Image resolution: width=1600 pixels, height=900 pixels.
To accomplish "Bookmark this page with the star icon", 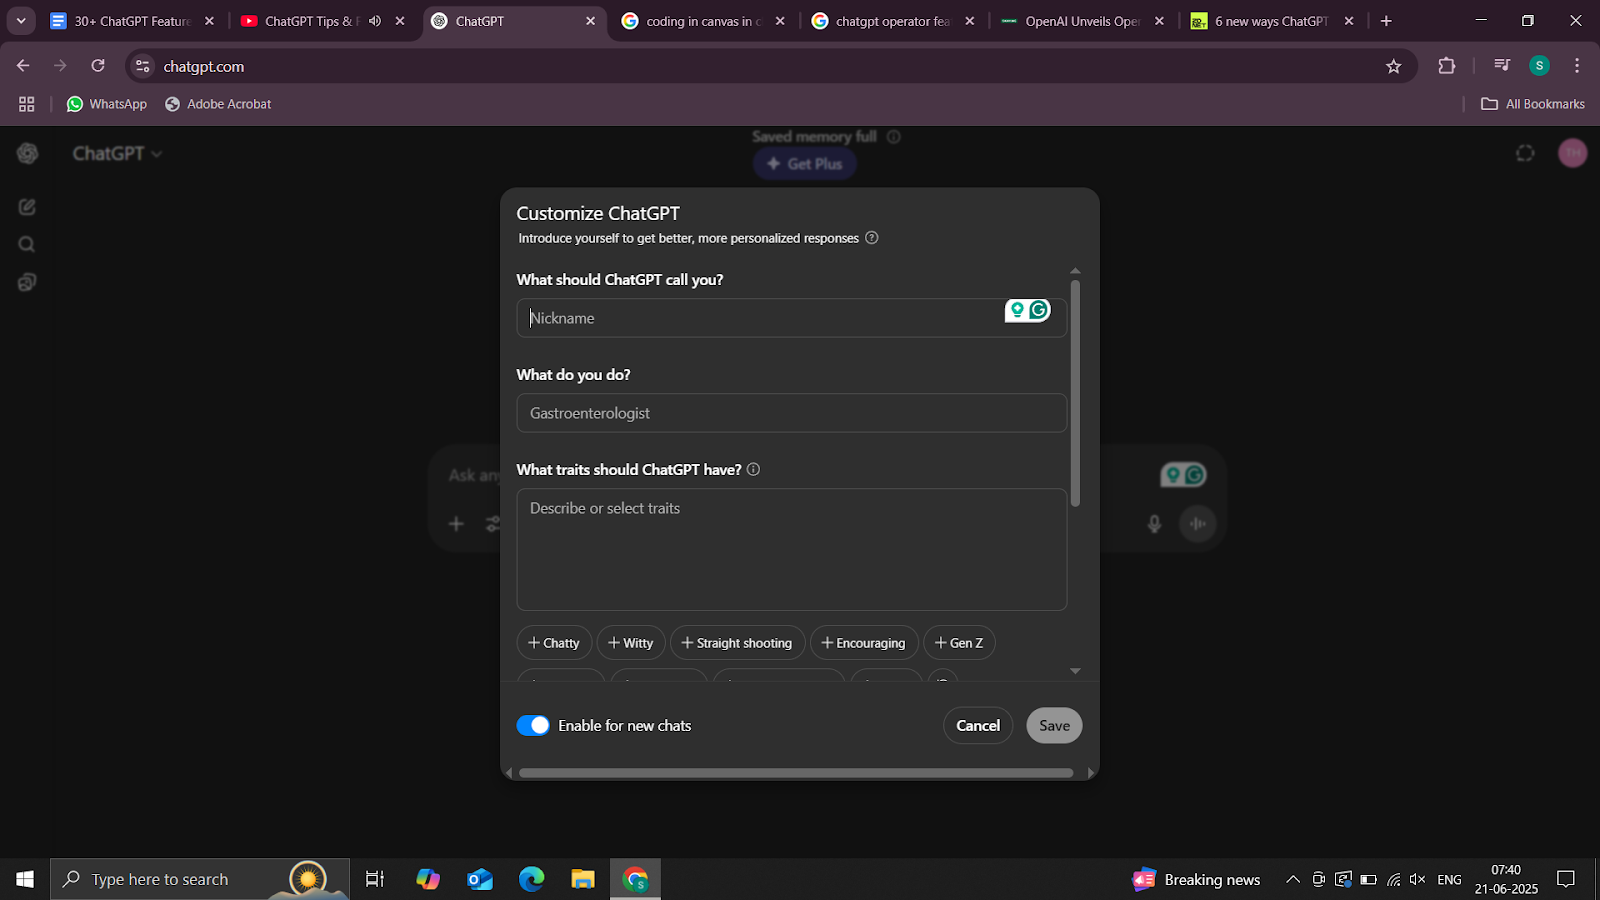I will click(1394, 66).
